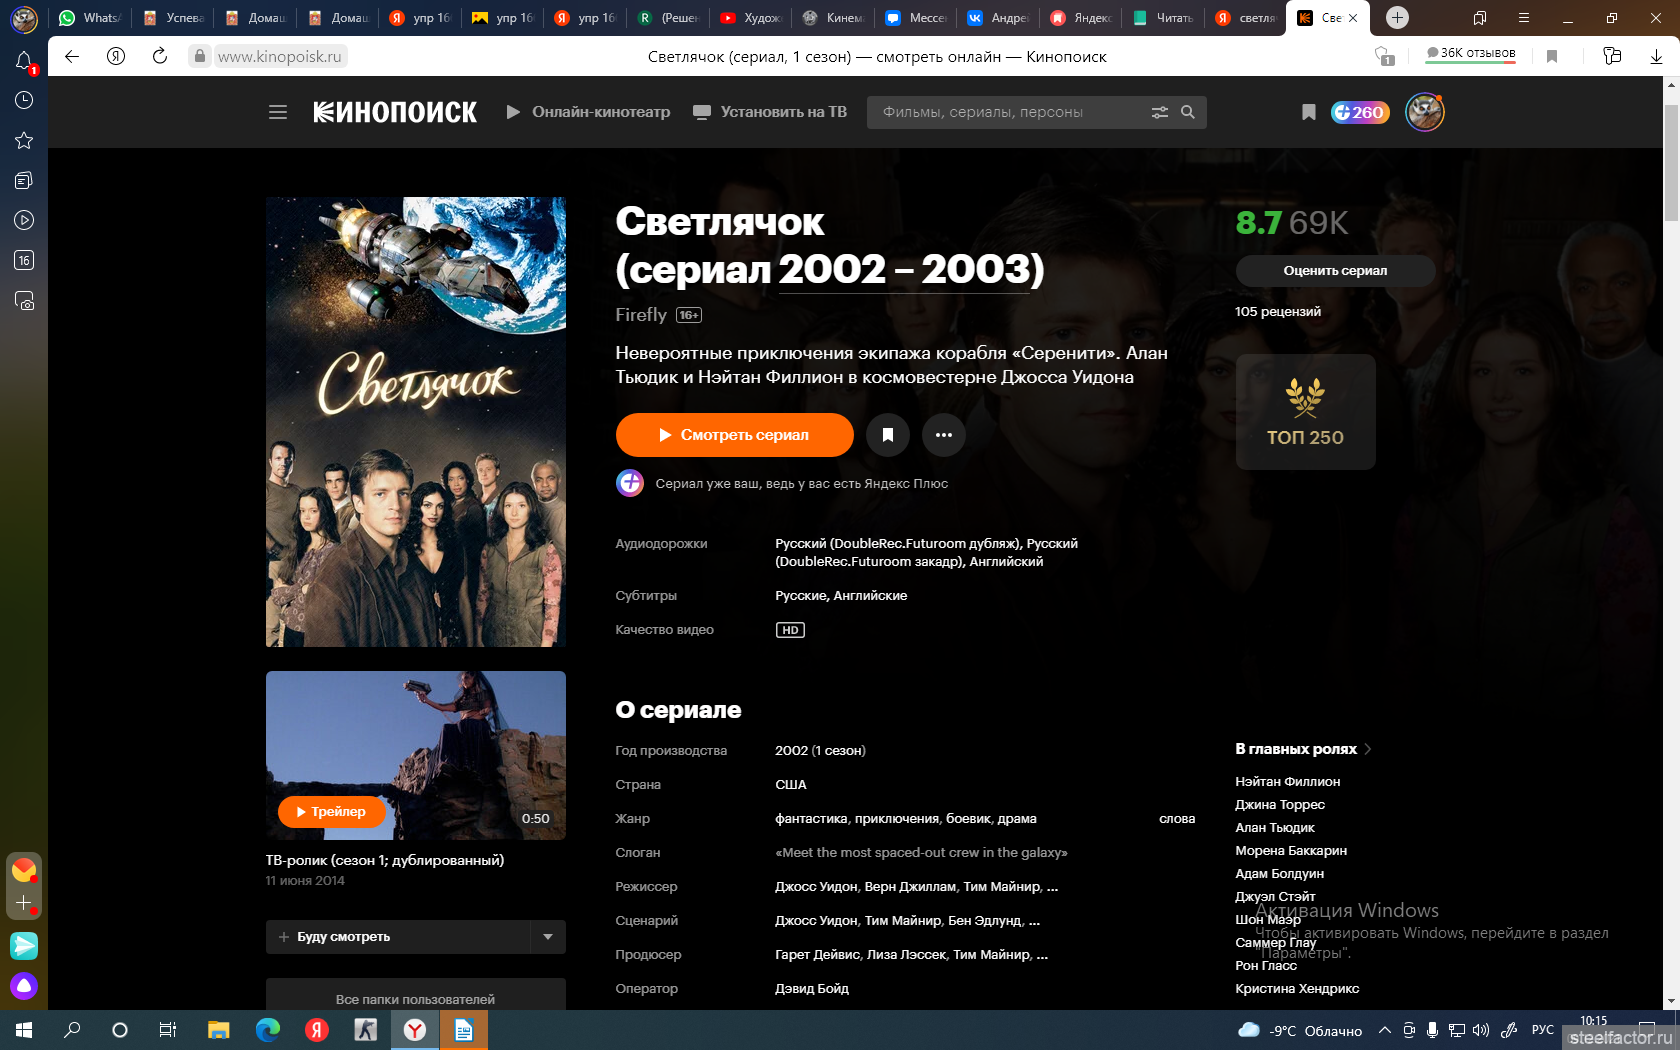This screenshot has width=1680, height=1050.
Task: Open File Explorer from taskbar
Action: [218, 1030]
